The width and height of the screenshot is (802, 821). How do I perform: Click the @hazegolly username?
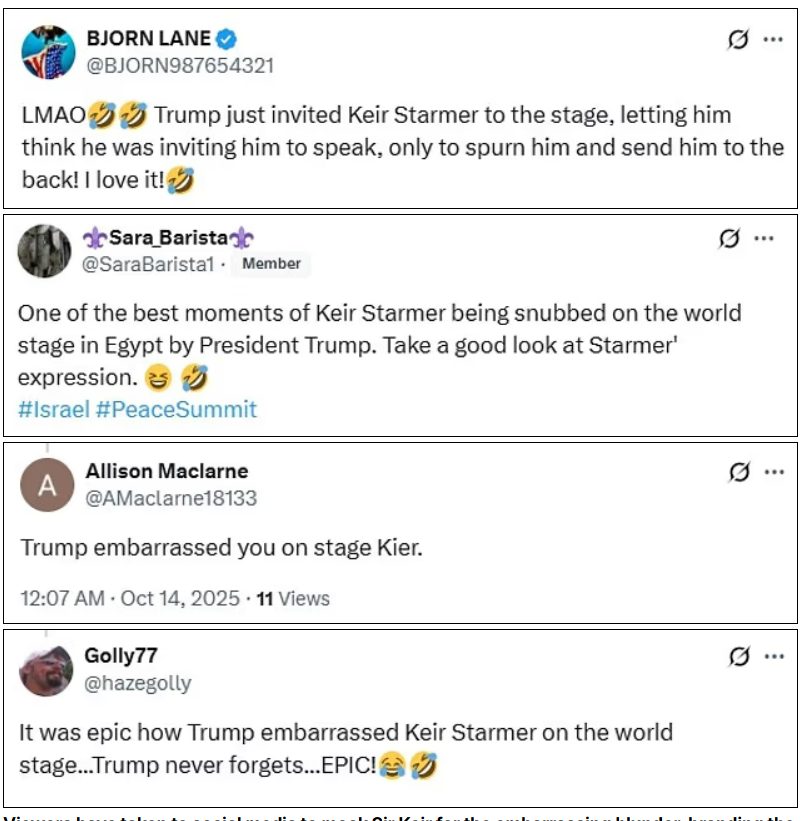point(138,684)
